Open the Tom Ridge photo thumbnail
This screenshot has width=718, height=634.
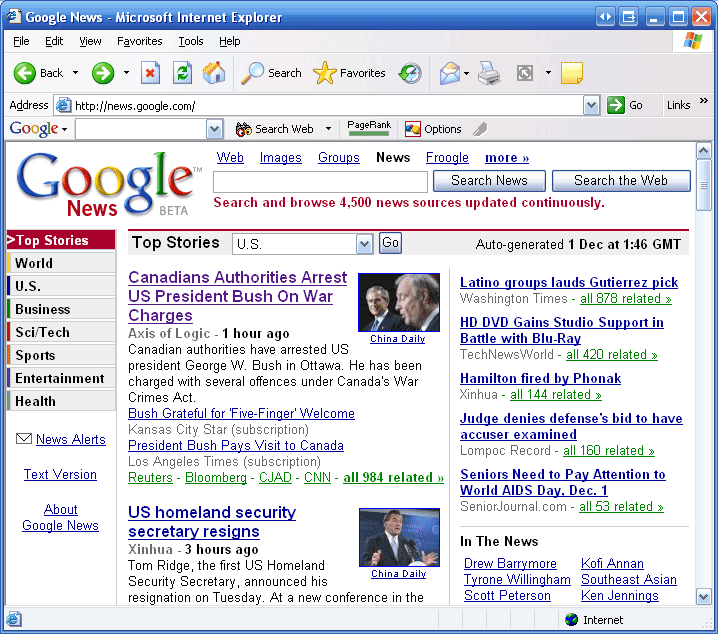click(399, 537)
